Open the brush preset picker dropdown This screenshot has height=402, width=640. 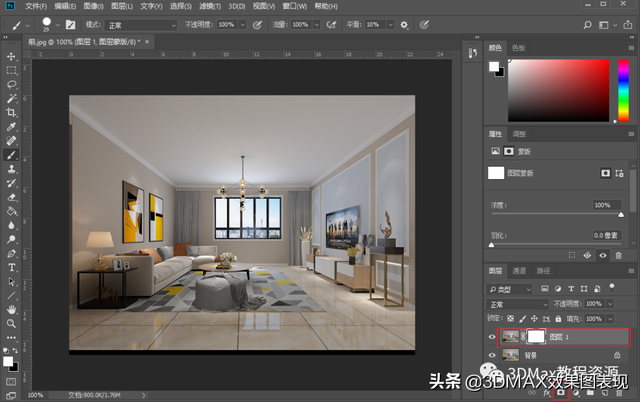coord(58,25)
